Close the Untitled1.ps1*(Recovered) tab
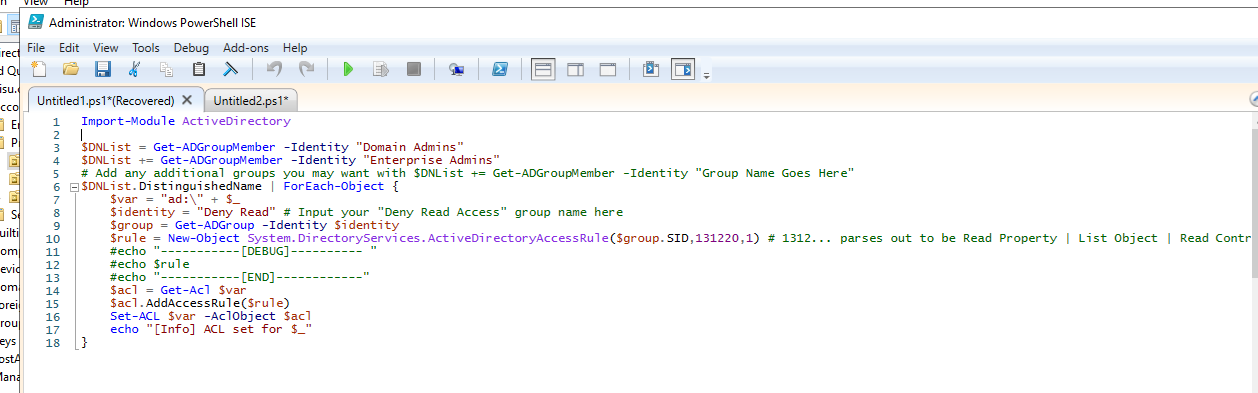The width and height of the screenshot is (1258, 393). click(187, 100)
